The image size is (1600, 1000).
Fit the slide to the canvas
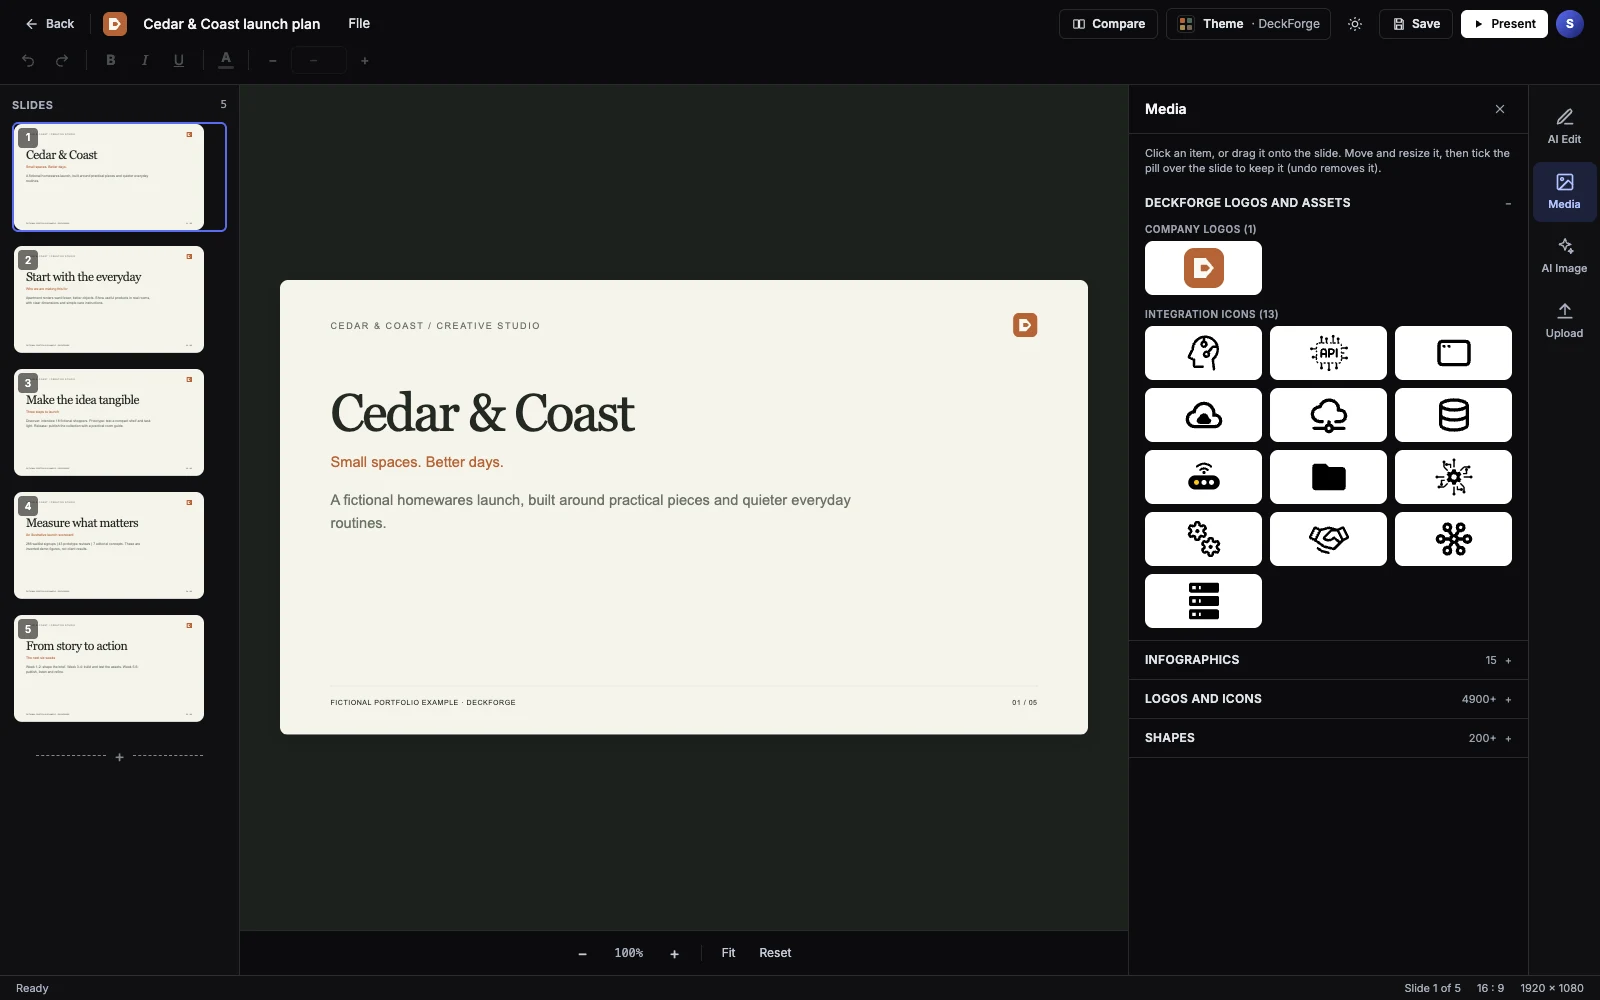(728, 953)
